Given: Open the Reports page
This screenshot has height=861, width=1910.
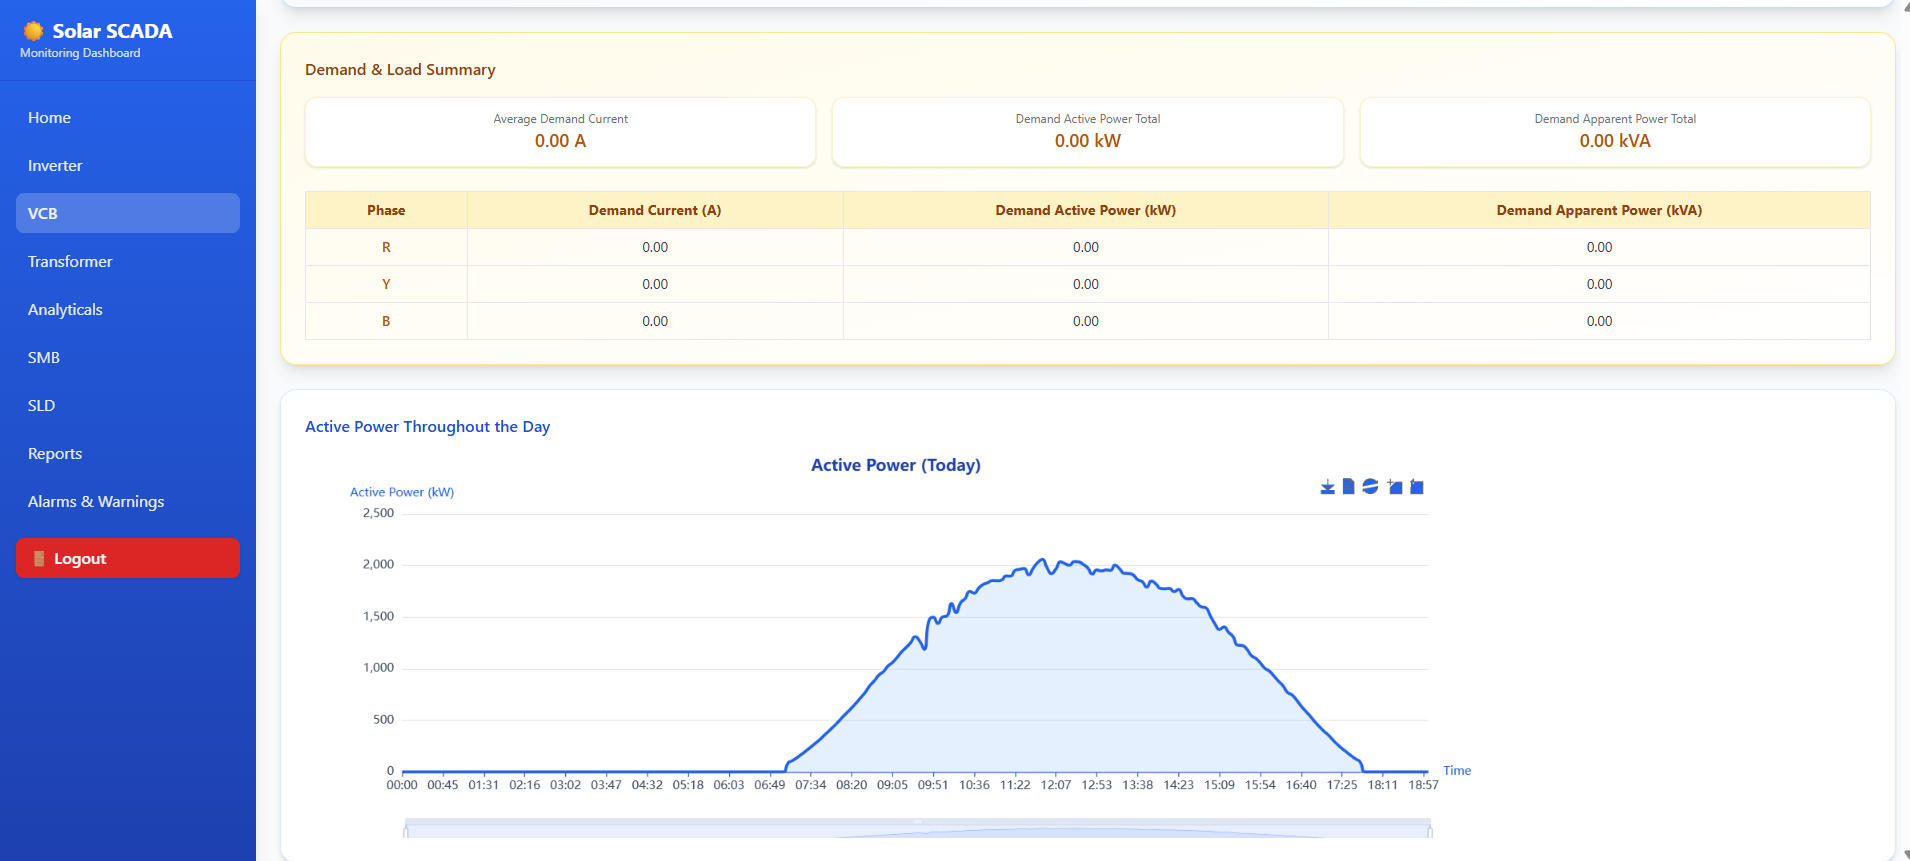Looking at the screenshot, I should 55,454.
